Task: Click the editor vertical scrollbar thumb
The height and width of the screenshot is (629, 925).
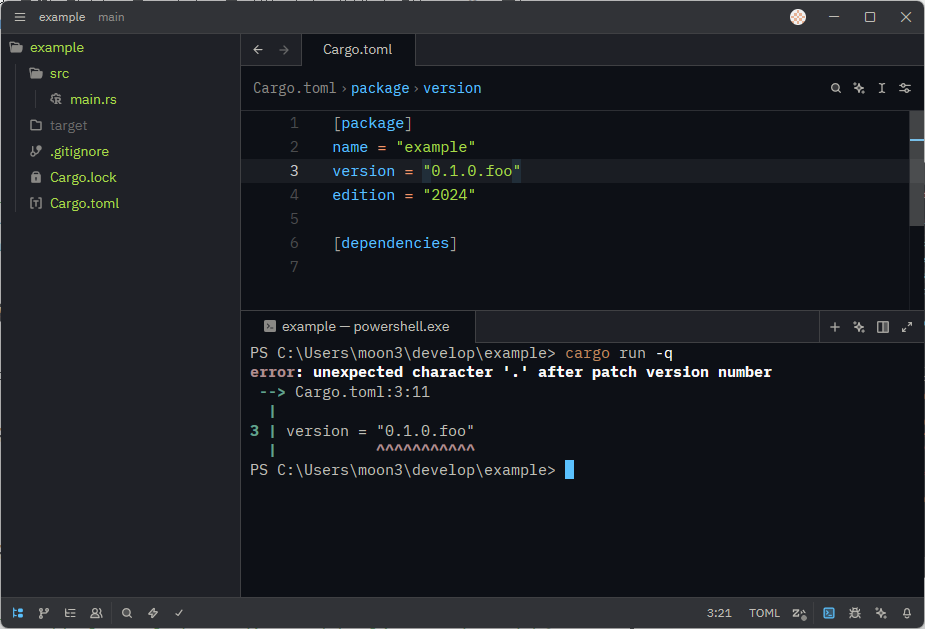Action: click(x=916, y=168)
